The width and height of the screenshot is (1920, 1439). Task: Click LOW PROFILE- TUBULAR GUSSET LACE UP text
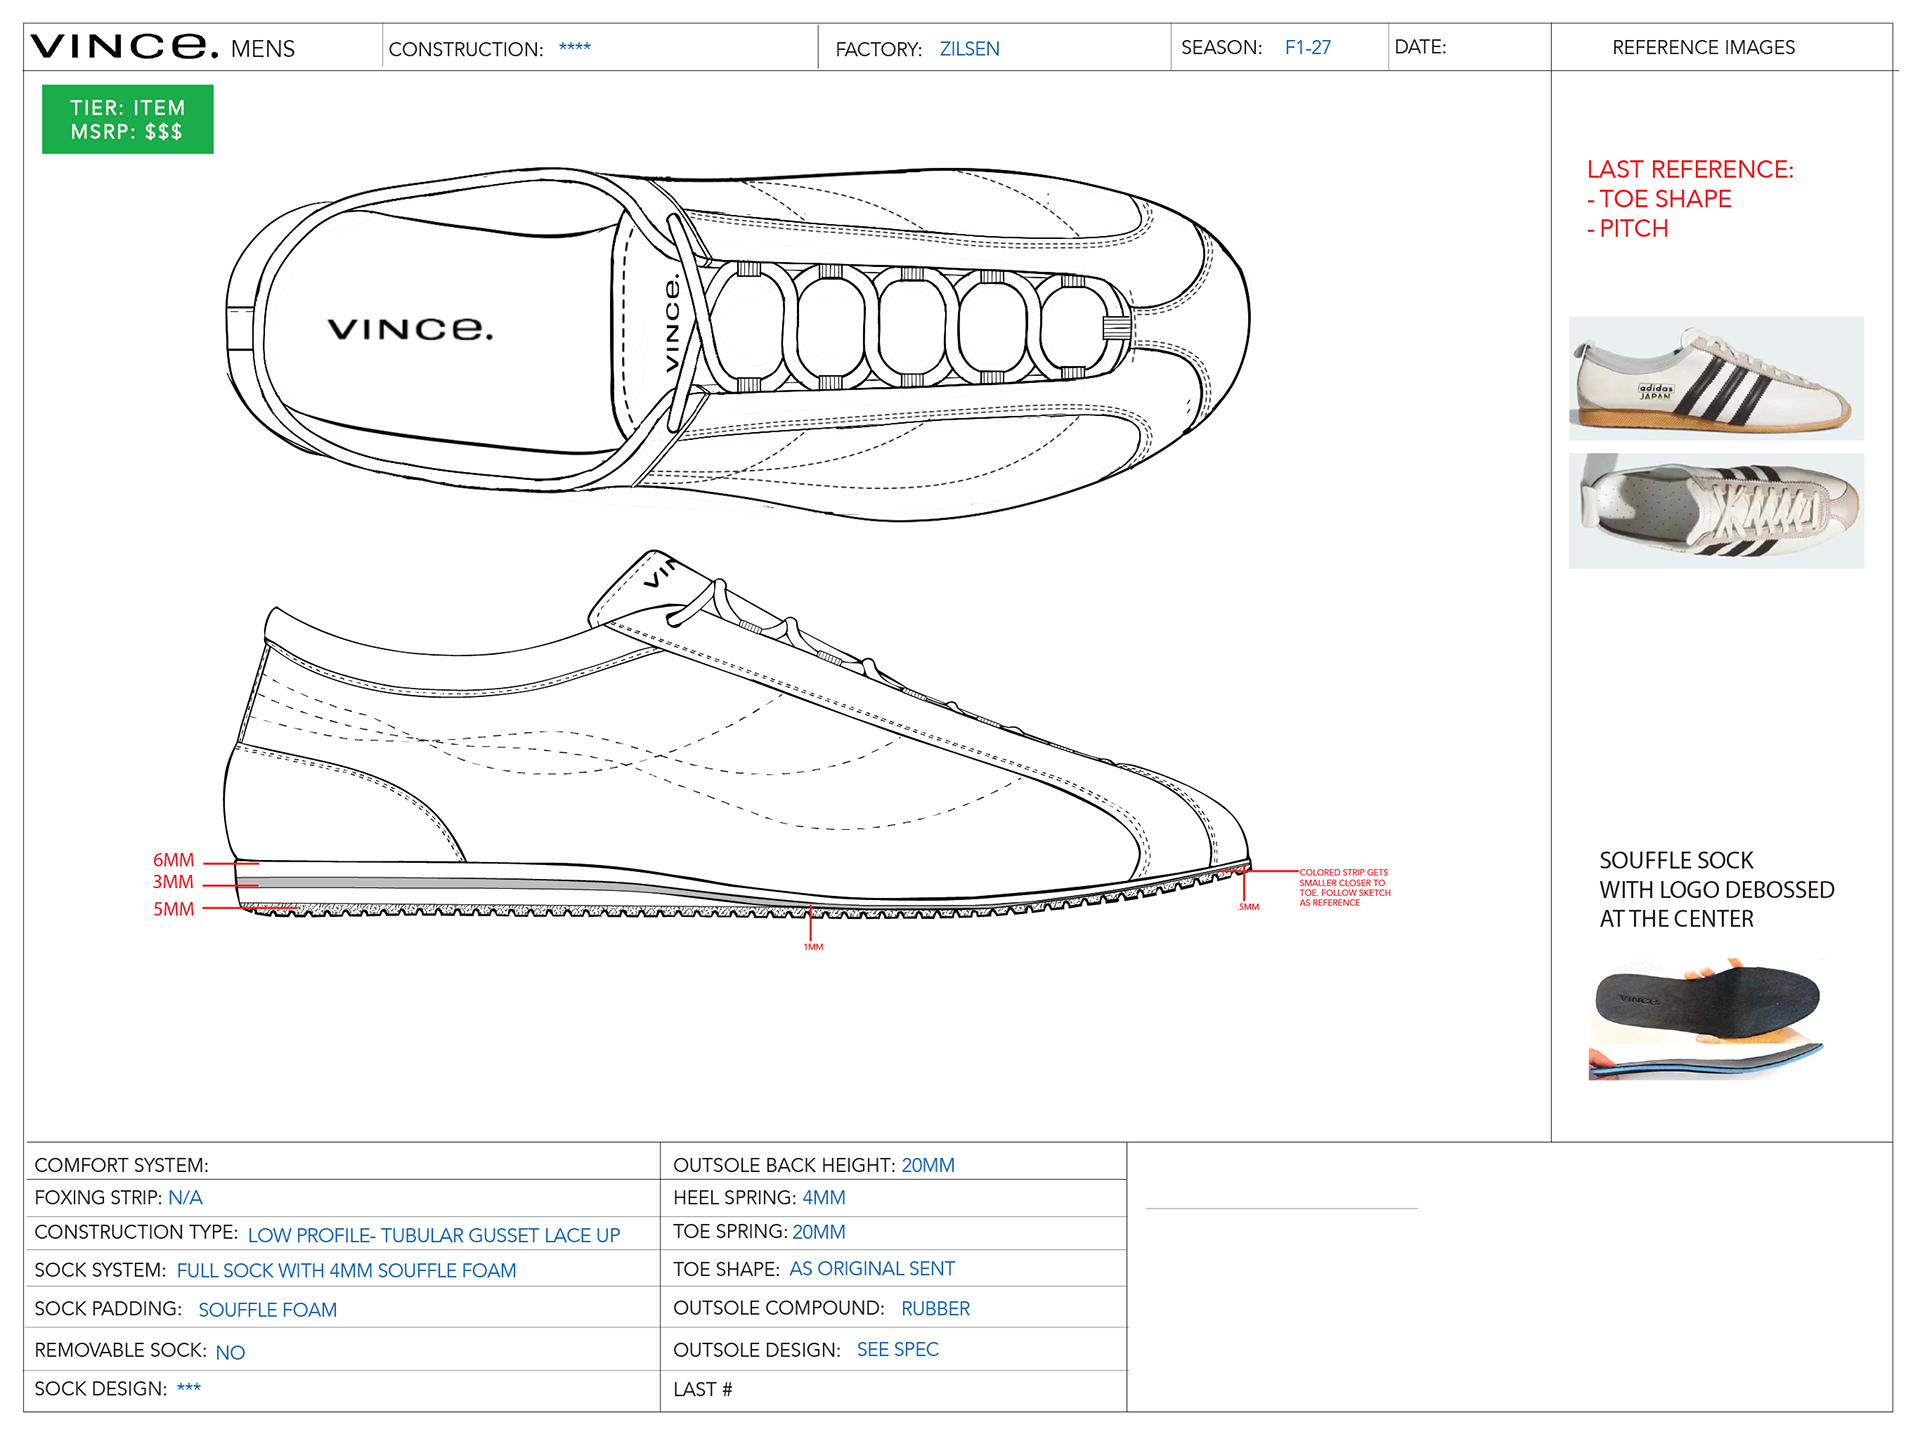[434, 1235]
